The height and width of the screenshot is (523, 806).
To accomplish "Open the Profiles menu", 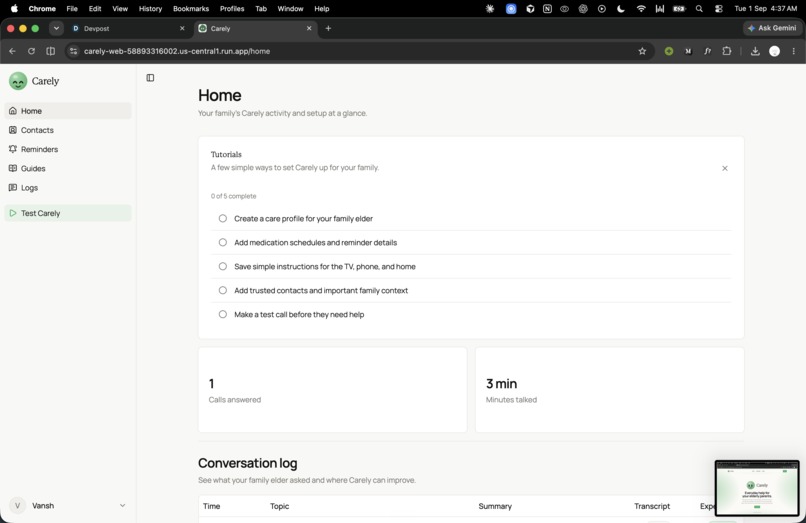I will 232,8.
